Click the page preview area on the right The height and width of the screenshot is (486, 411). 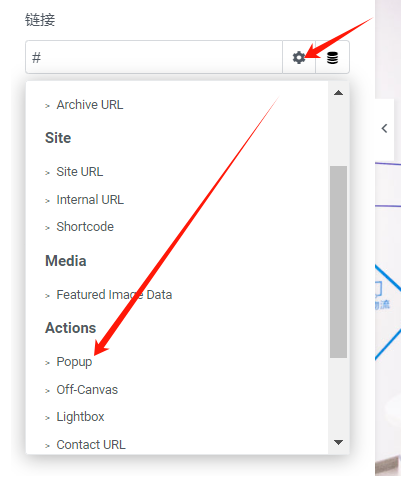pyautogui.click(x=388, y=300)
